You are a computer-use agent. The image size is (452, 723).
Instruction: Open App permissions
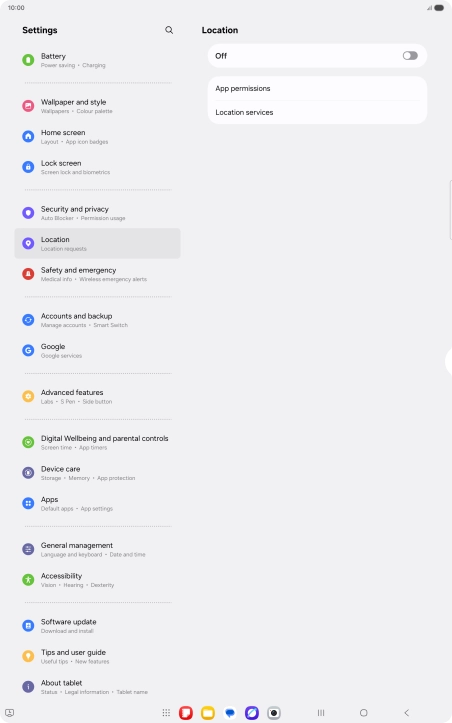pyautogui.click(x=317, y=89)
